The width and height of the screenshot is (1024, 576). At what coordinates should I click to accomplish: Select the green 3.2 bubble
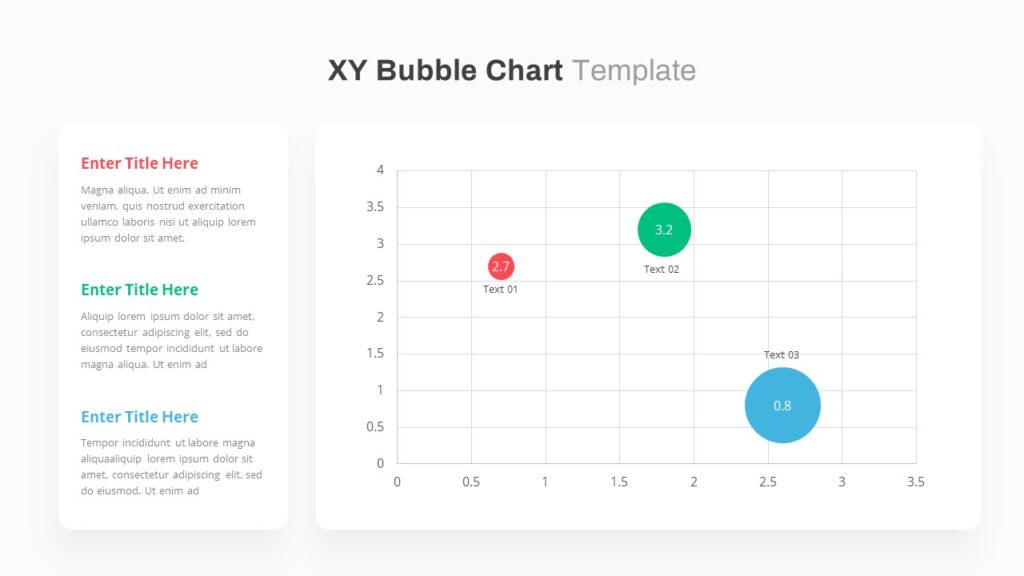(664, 230)
